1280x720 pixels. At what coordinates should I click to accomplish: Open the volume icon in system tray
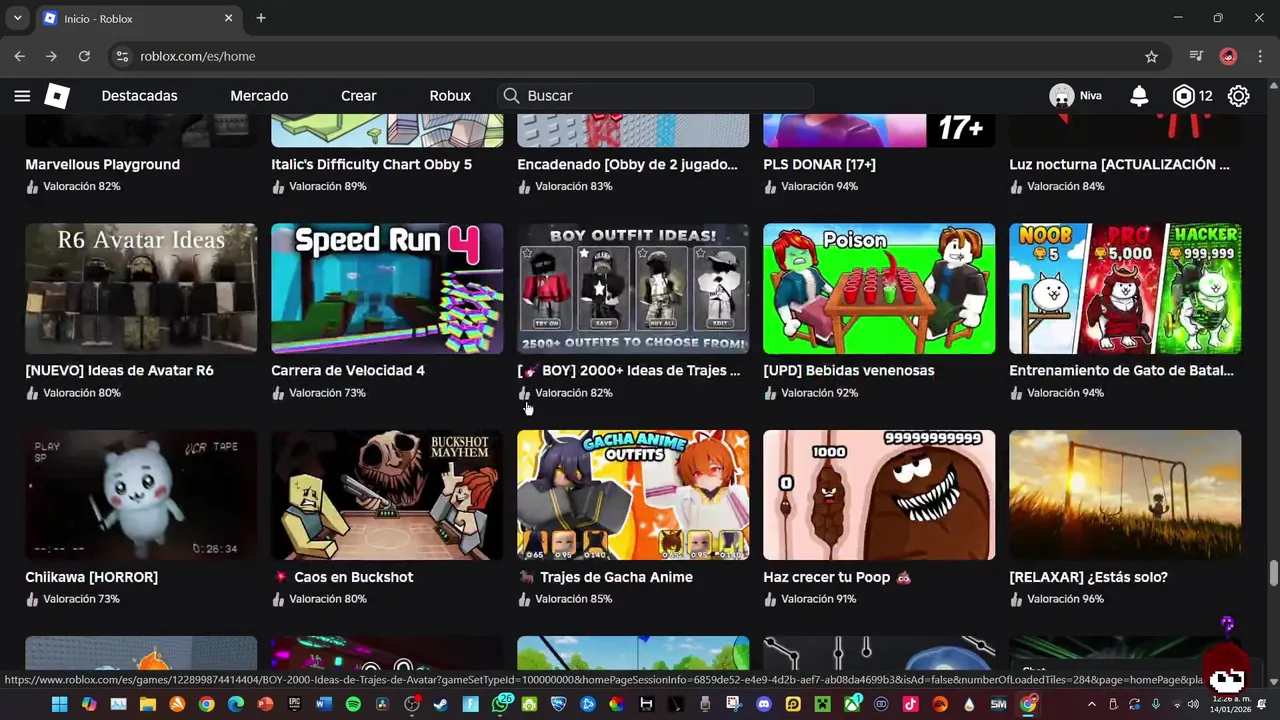pos(1193,704)
